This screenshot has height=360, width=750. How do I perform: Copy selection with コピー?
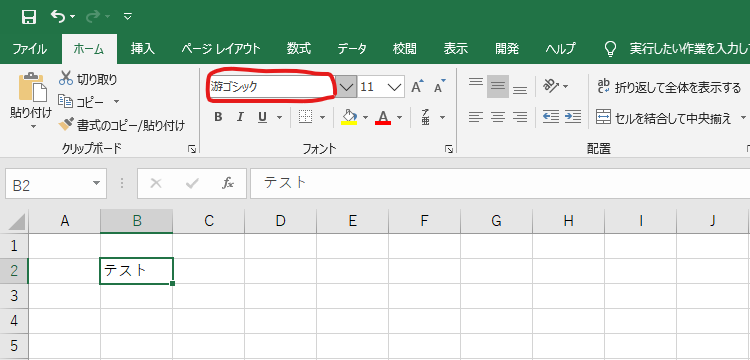[x=82, y=101]
